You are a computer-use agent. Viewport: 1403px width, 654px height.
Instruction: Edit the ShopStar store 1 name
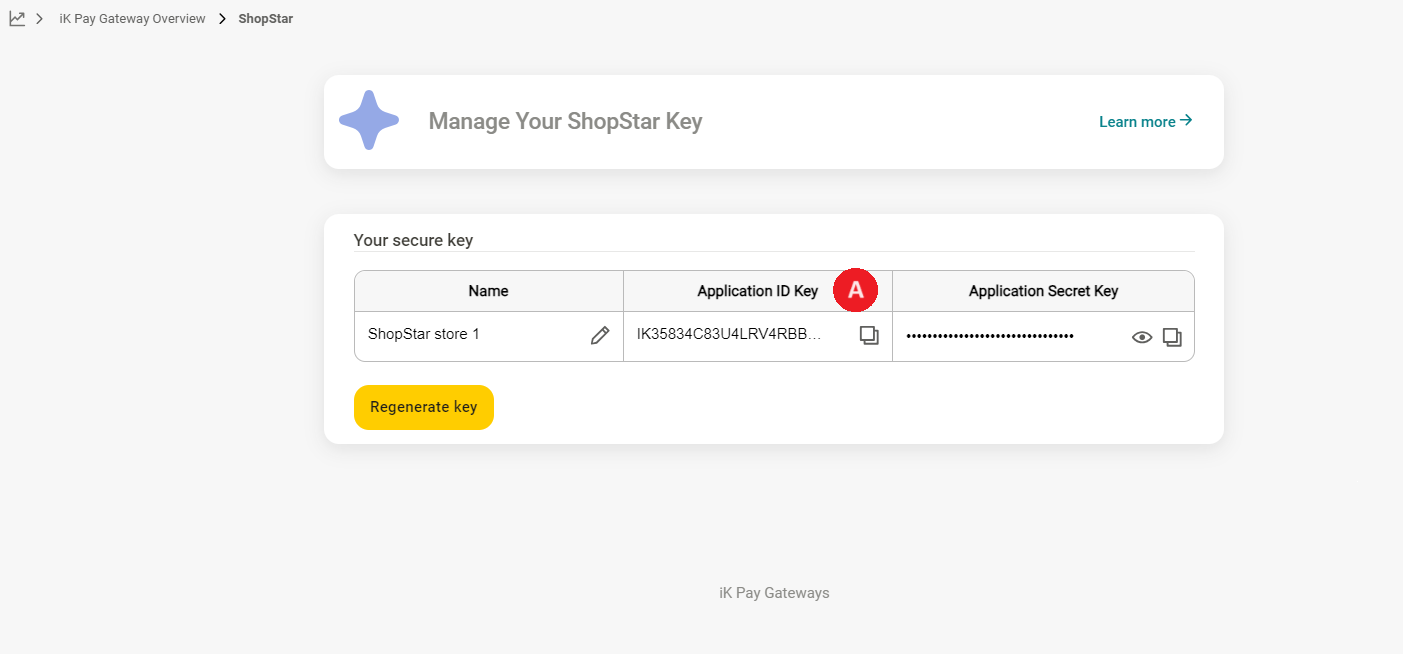600,336
